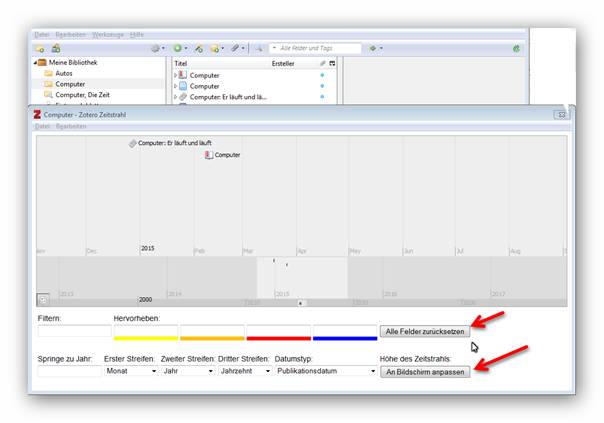The image size is (604, 423).
Task: Click the attachment column paperclip header icon
Action: point(322,64)
